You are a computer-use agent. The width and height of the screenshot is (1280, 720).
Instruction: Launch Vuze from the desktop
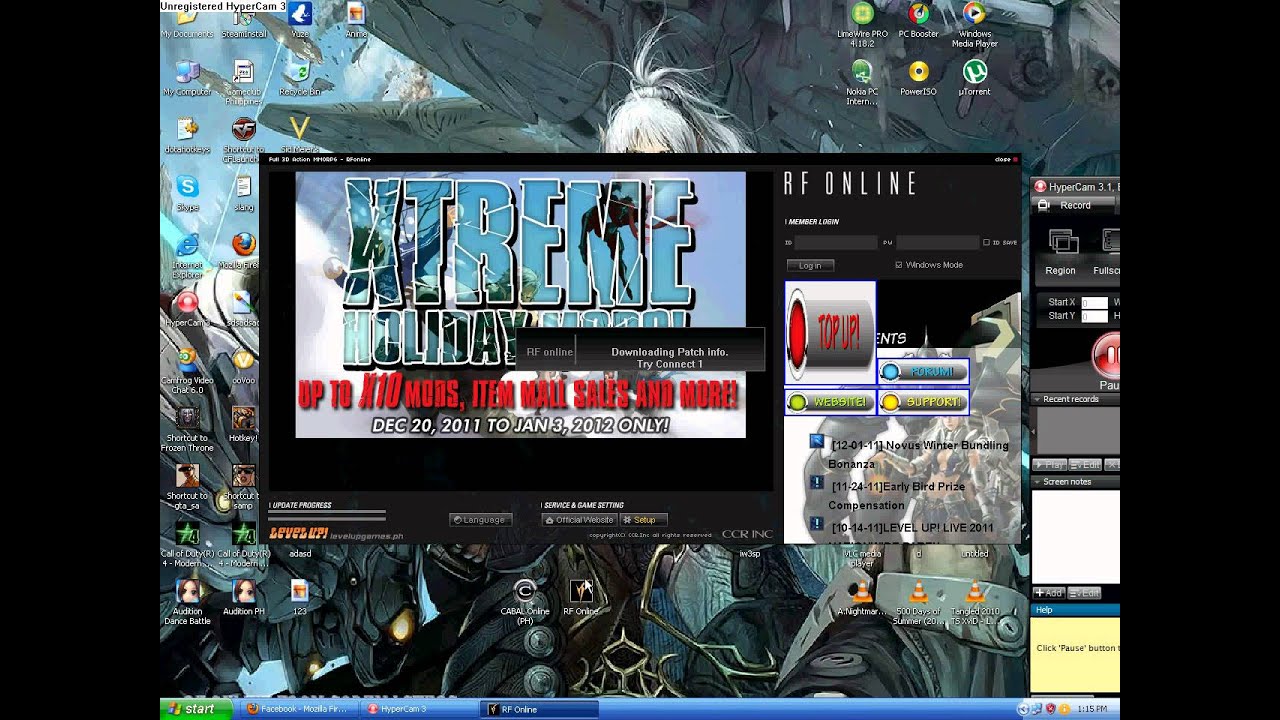(x=300, y=20)
